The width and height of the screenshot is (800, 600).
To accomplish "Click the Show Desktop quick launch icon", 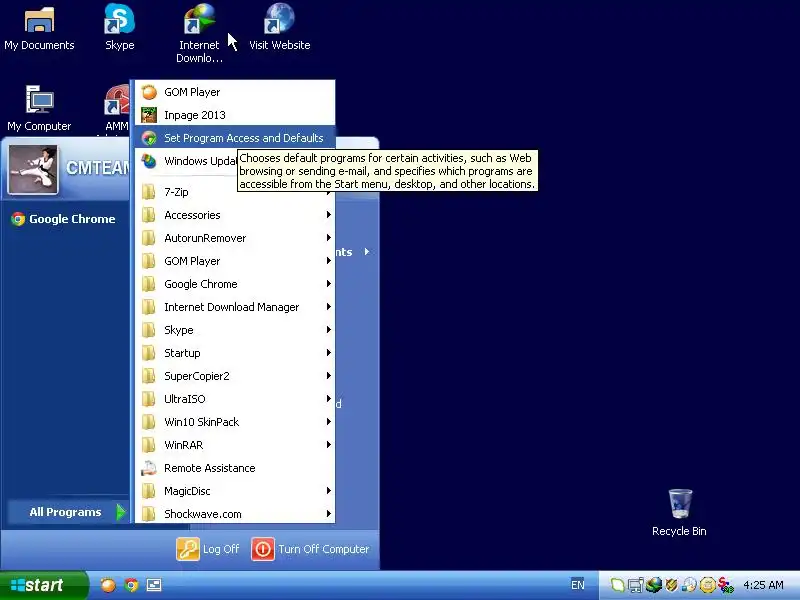I will pyautogui.click(x=154, y=585).
